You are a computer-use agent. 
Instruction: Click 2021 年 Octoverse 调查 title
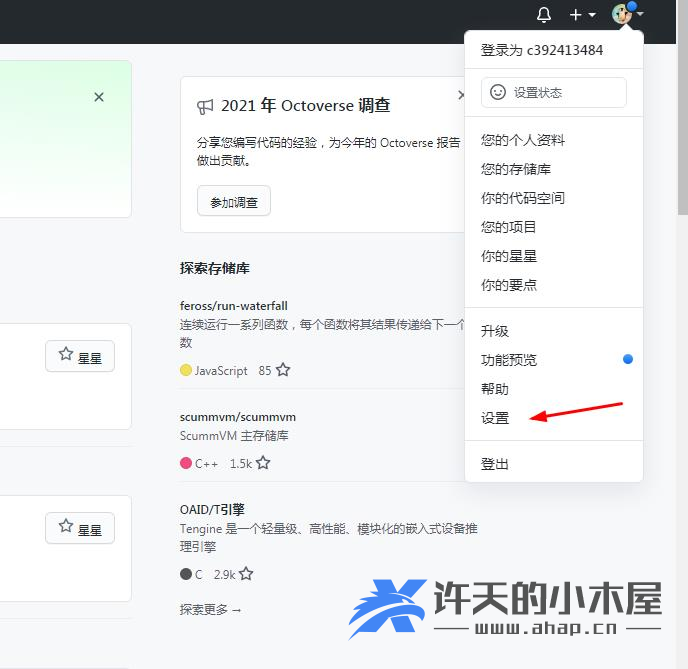[x=305, y=106]
